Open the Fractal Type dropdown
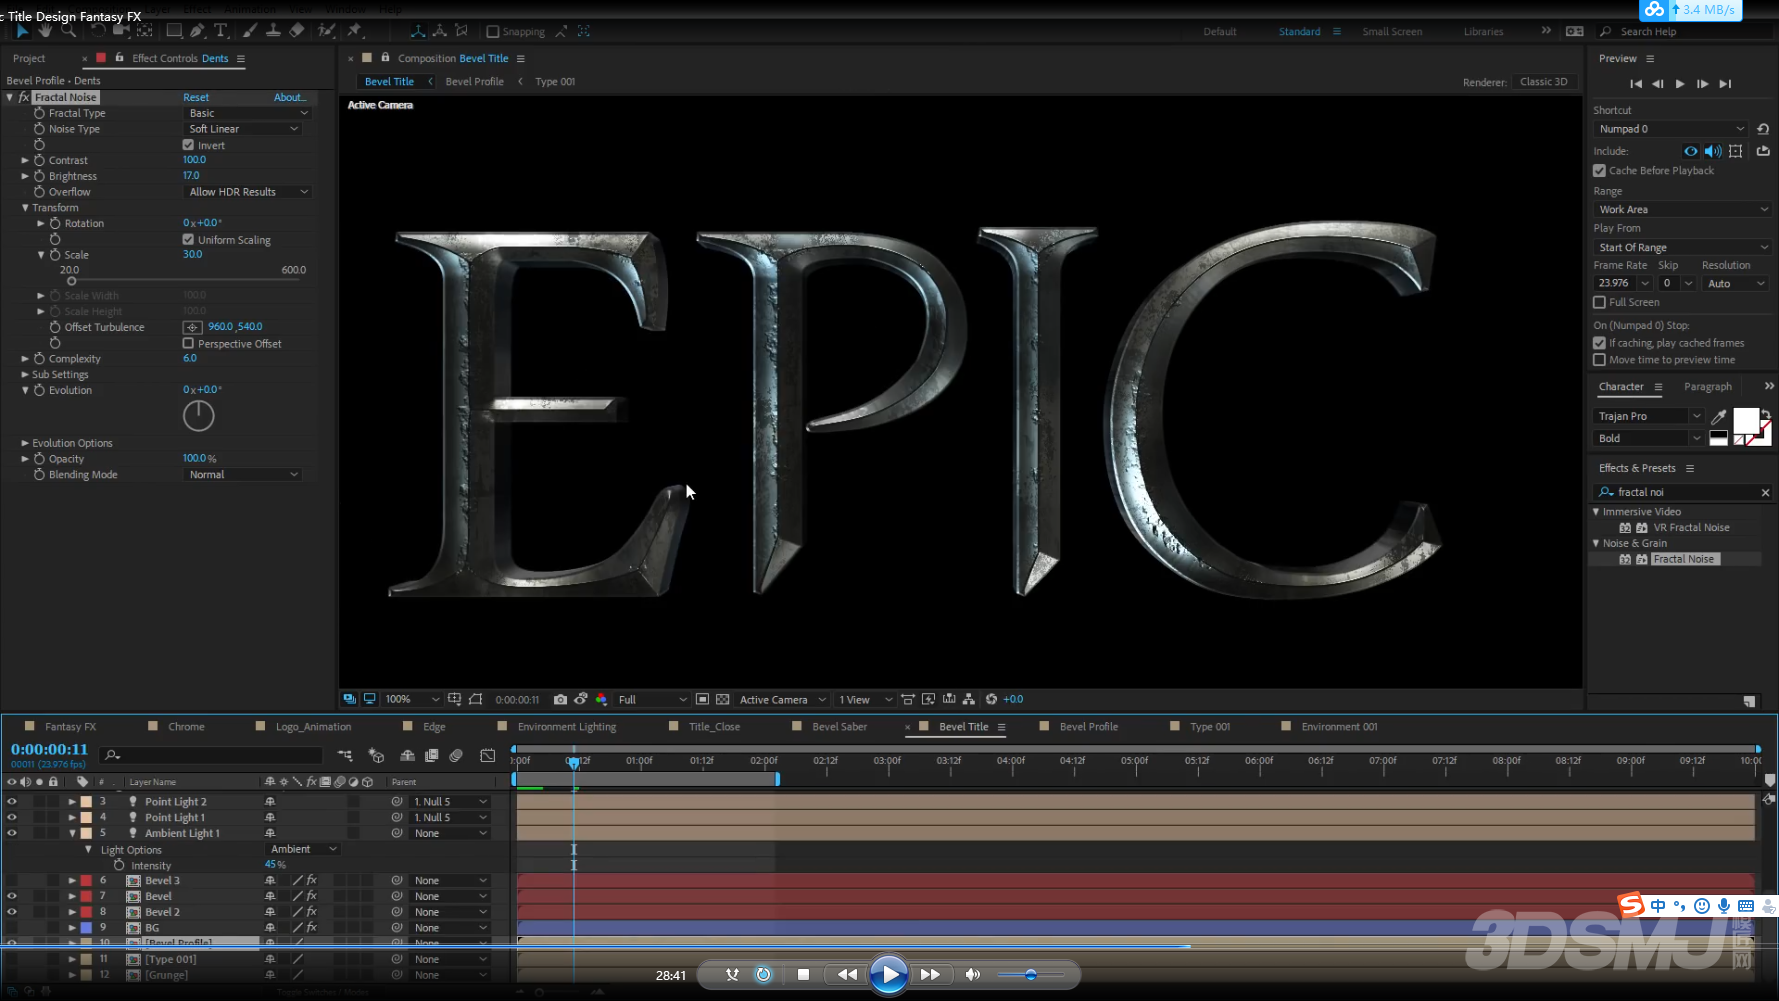Viewport: 1779px width, 1001px height. [x=247, y=113]
